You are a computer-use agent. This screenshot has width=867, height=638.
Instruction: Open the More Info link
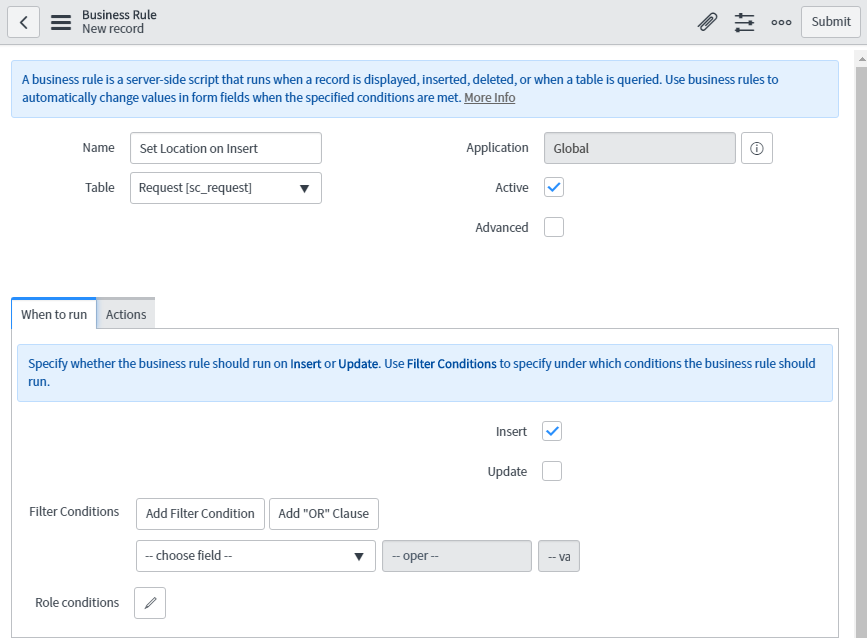[x=489, y=98]
